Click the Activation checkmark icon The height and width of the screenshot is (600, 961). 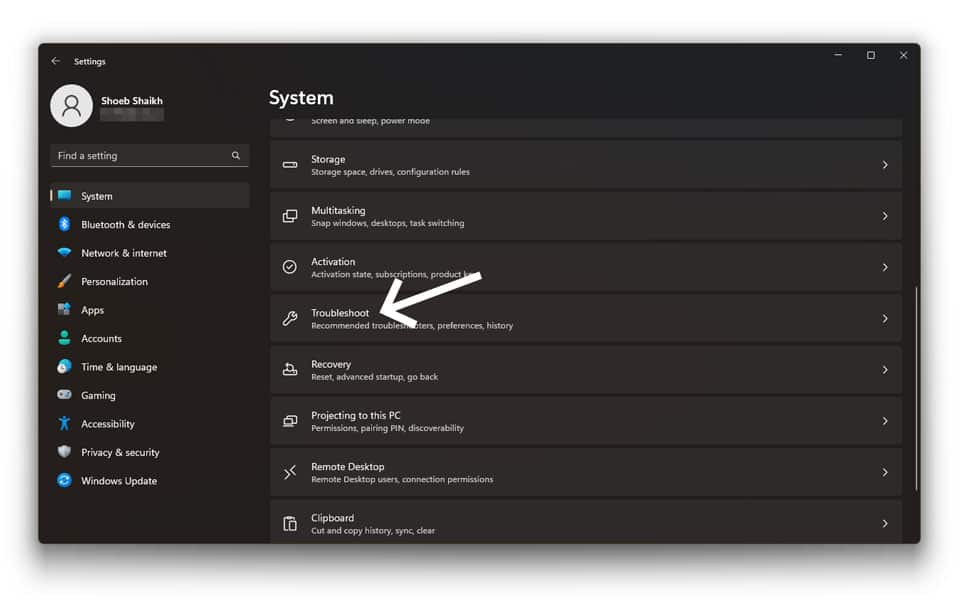point(290,267)
